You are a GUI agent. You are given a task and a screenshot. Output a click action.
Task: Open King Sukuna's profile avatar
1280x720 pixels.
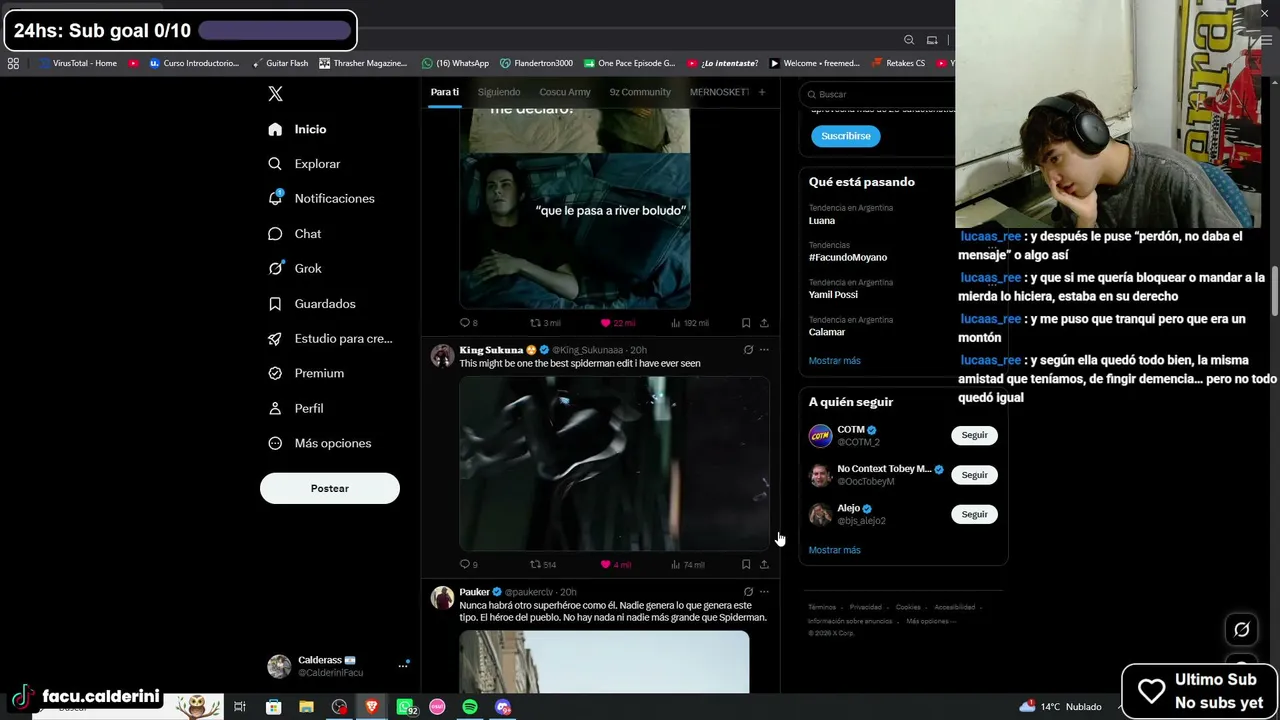pos(442,356)
